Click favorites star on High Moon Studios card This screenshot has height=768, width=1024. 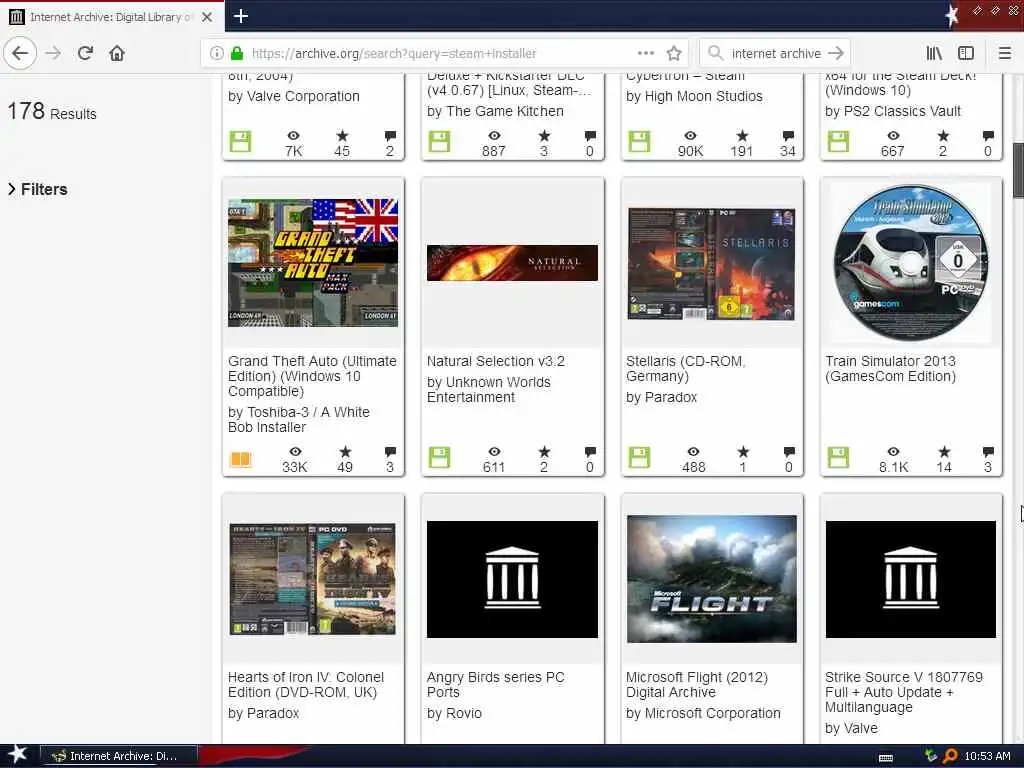tap(742, 136)
